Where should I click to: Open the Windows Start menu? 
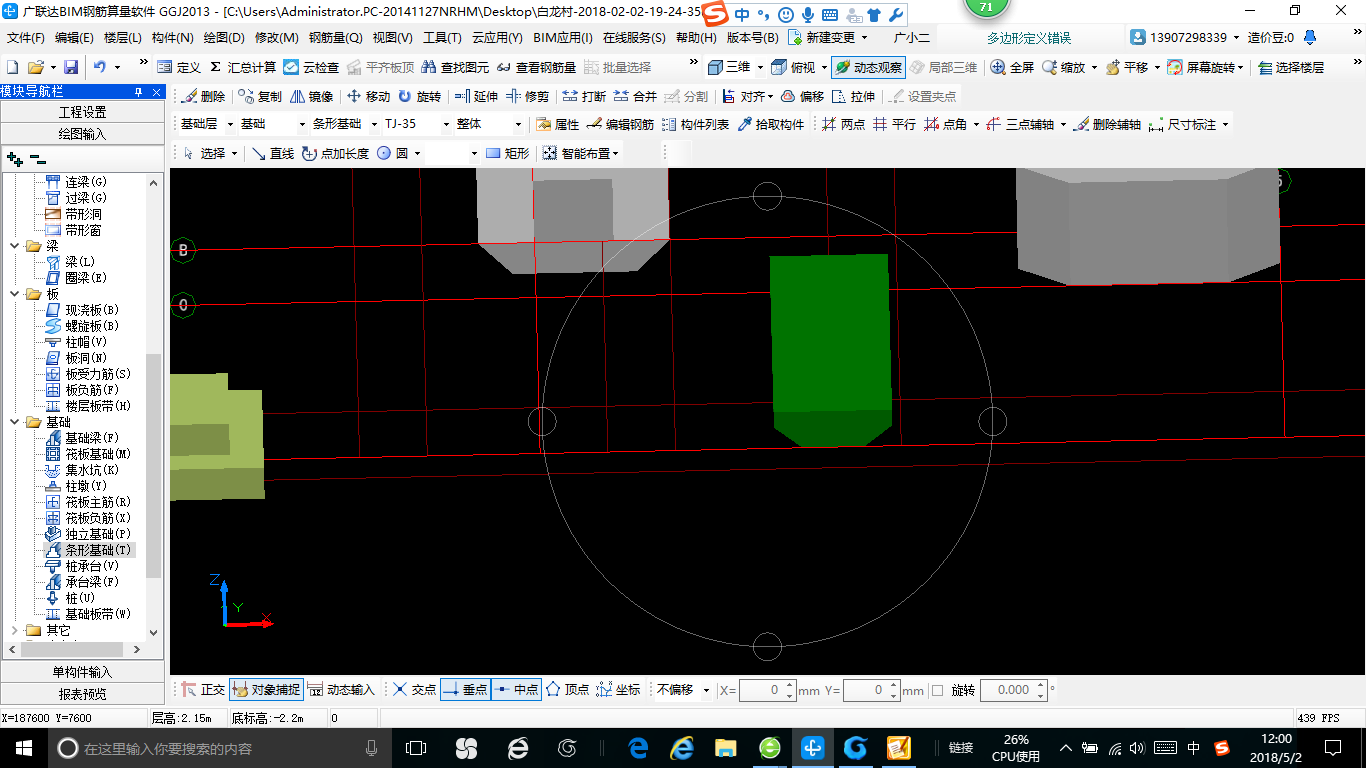point(23,748)
